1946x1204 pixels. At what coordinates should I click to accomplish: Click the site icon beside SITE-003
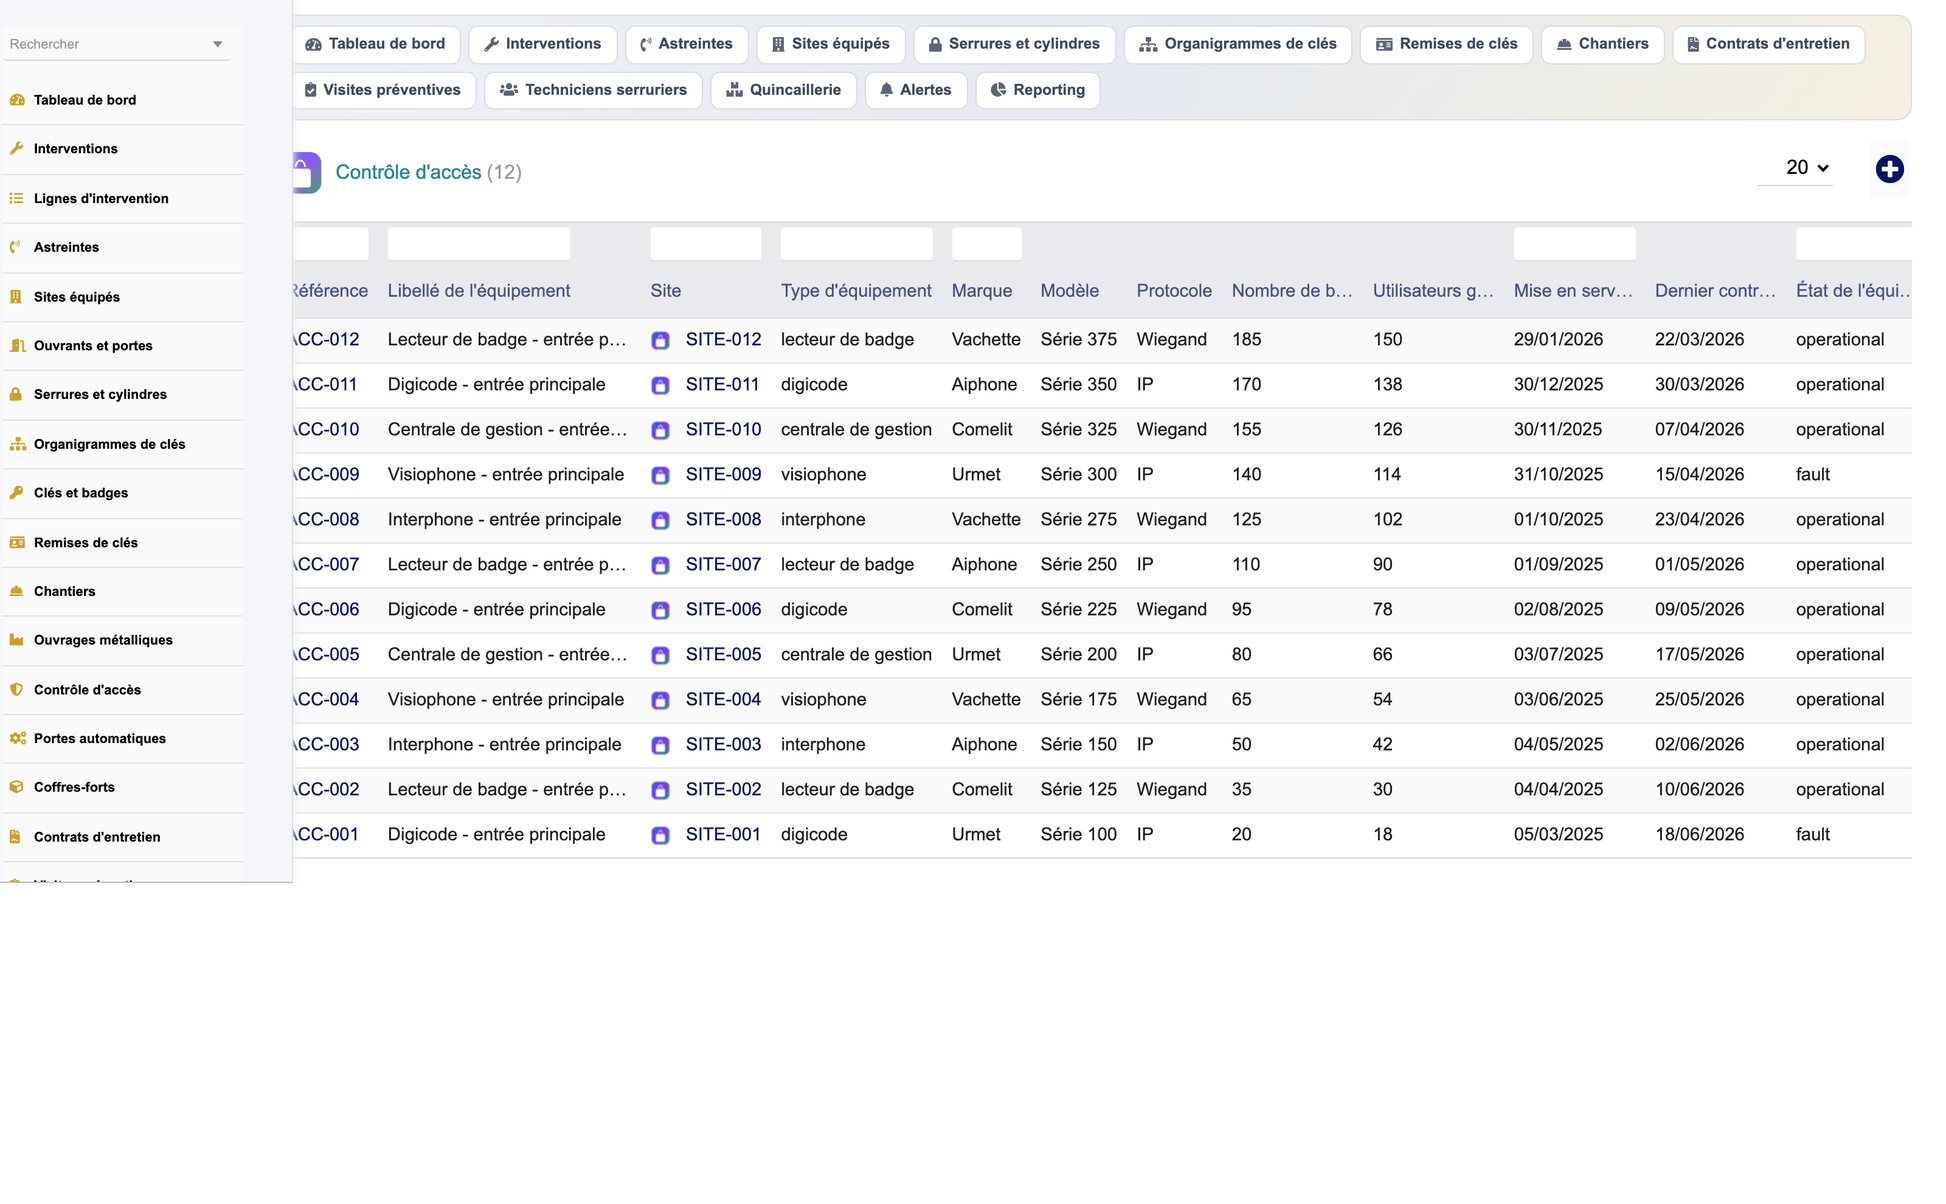pos(660,745)
